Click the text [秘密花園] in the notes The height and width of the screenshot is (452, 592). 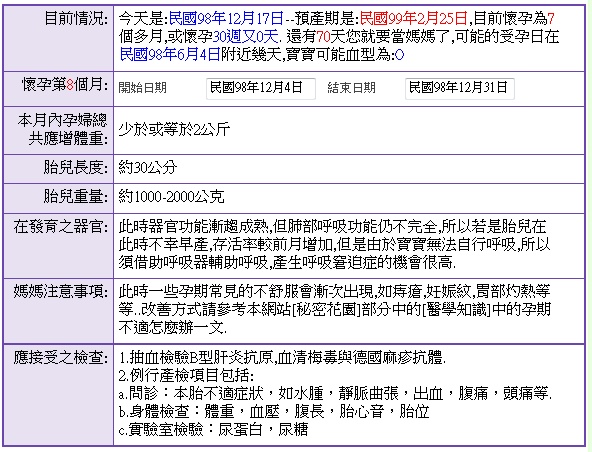[x=327, y=310]
